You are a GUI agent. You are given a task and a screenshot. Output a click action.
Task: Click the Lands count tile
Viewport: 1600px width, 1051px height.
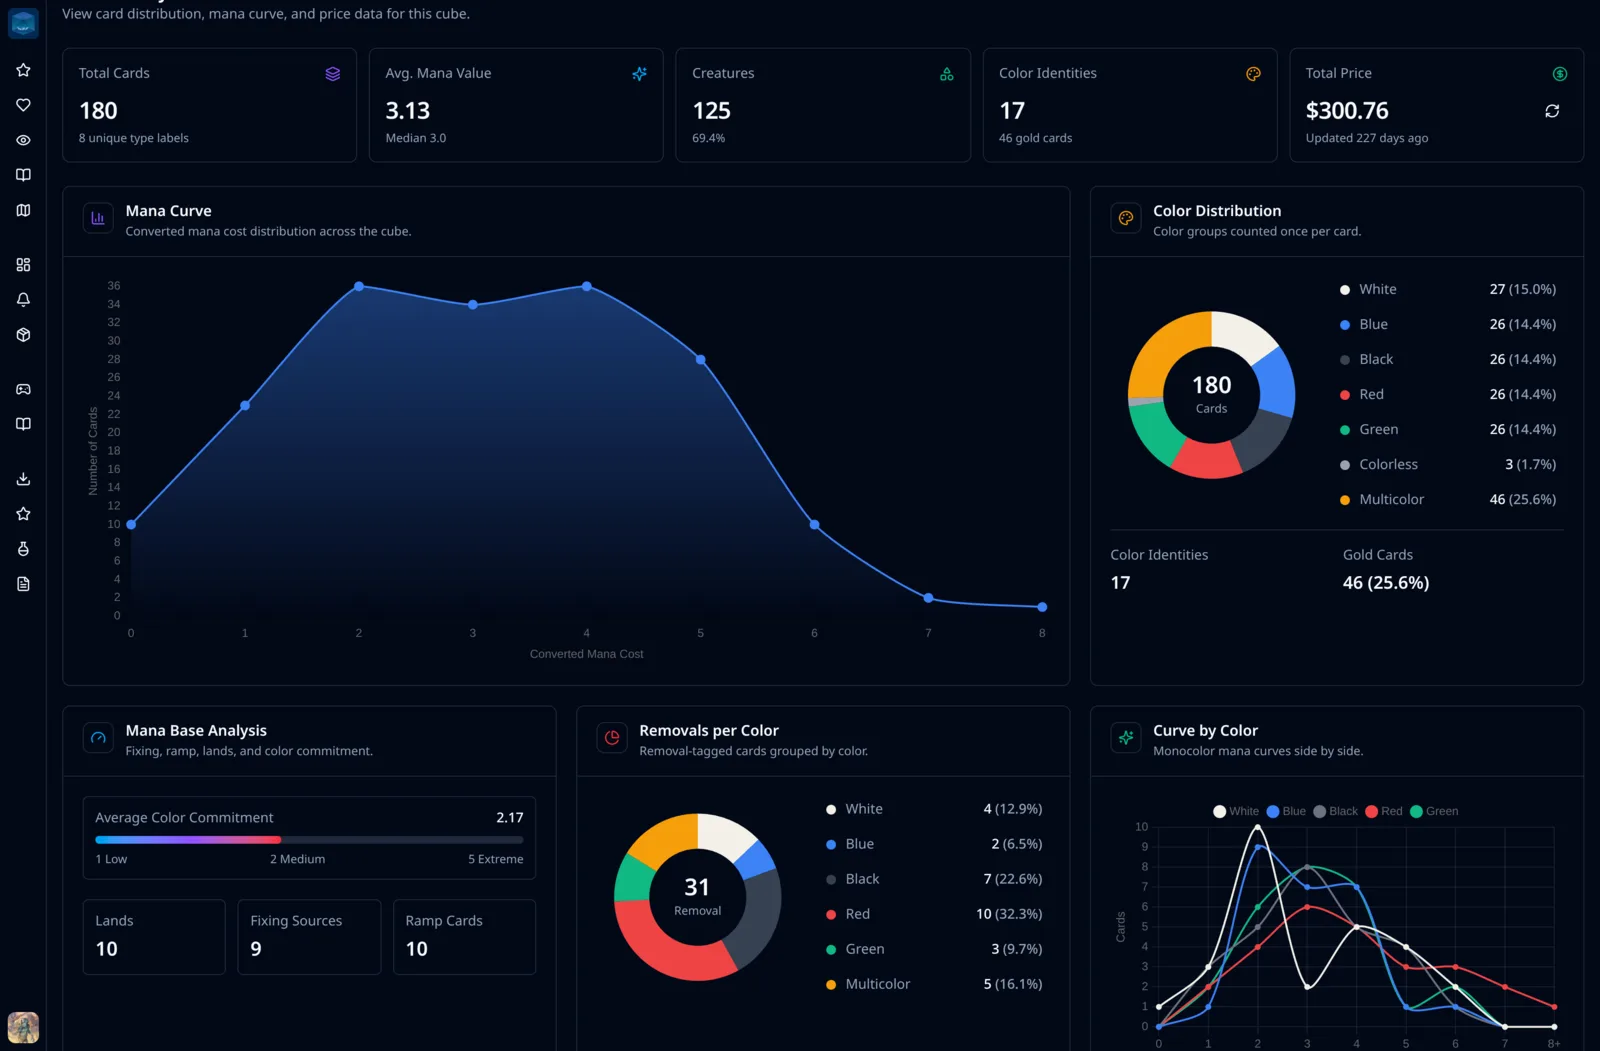154,937
